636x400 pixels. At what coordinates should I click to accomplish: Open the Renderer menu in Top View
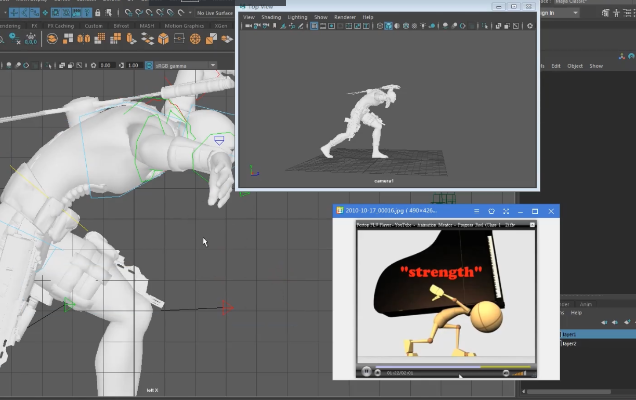pos(345,17)
